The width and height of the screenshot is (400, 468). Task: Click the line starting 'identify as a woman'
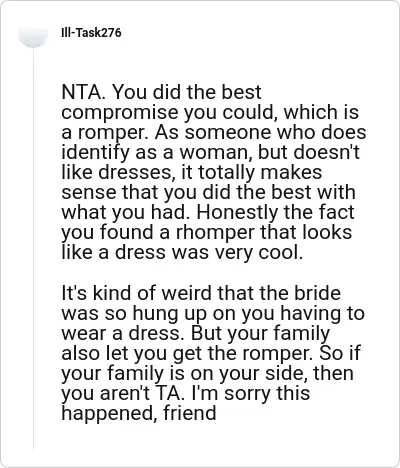(211, 152)
